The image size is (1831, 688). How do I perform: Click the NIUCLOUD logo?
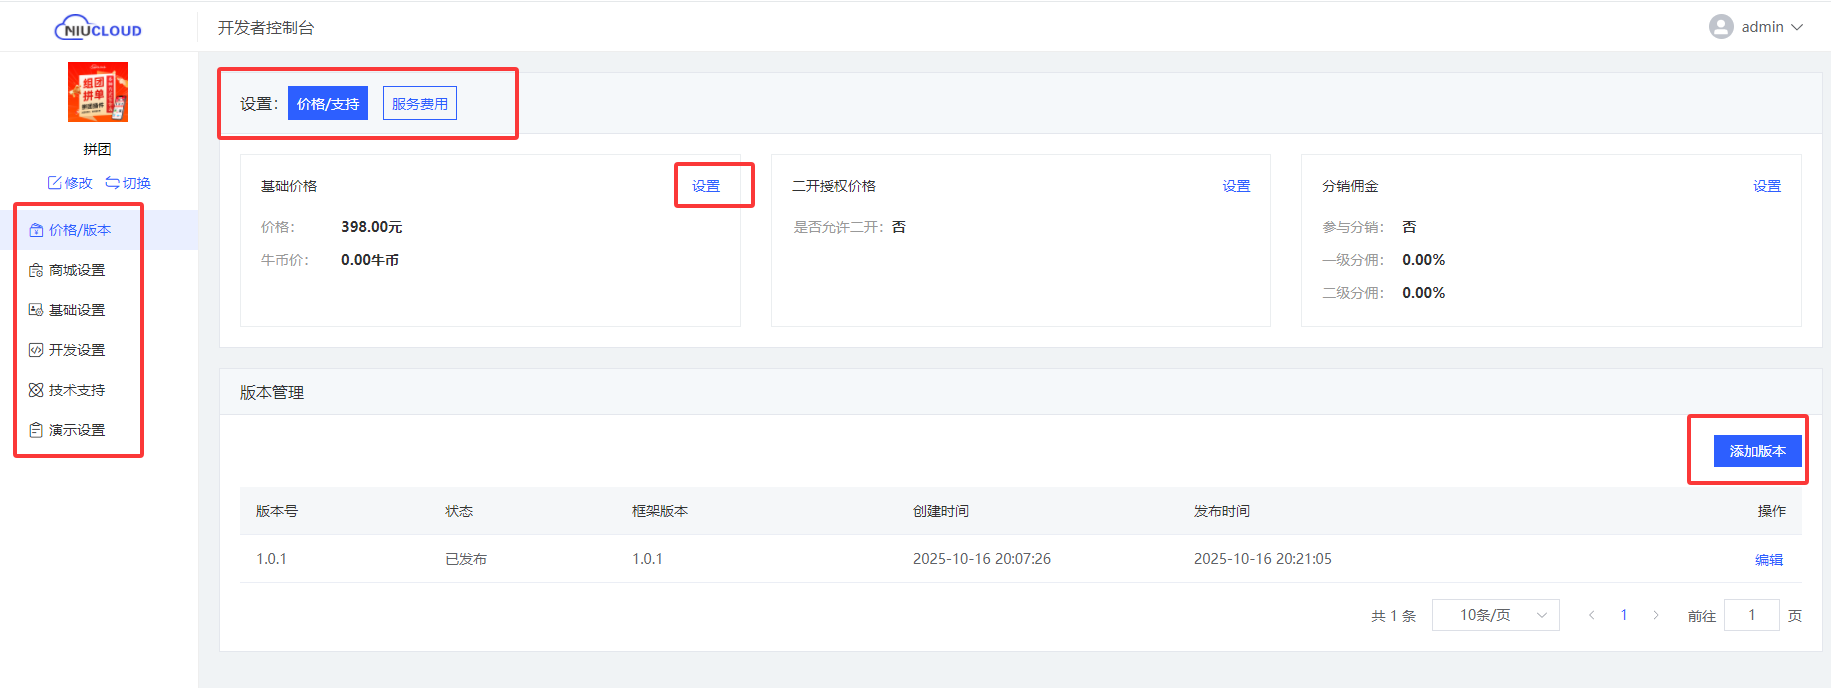[x=98, y=28]
